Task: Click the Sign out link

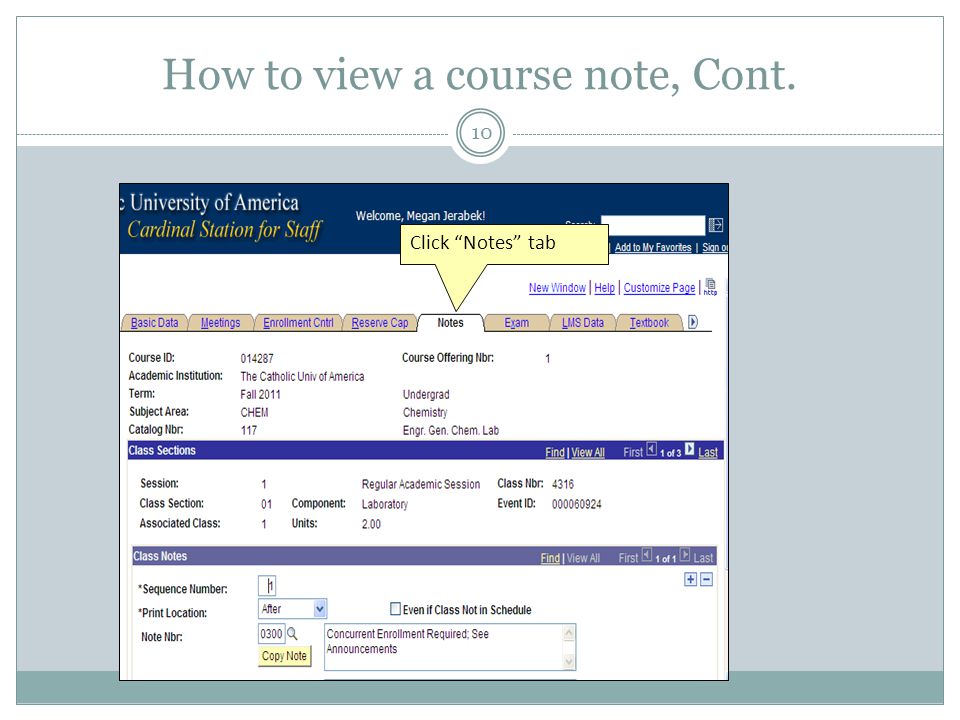Action: pos(714,247)
